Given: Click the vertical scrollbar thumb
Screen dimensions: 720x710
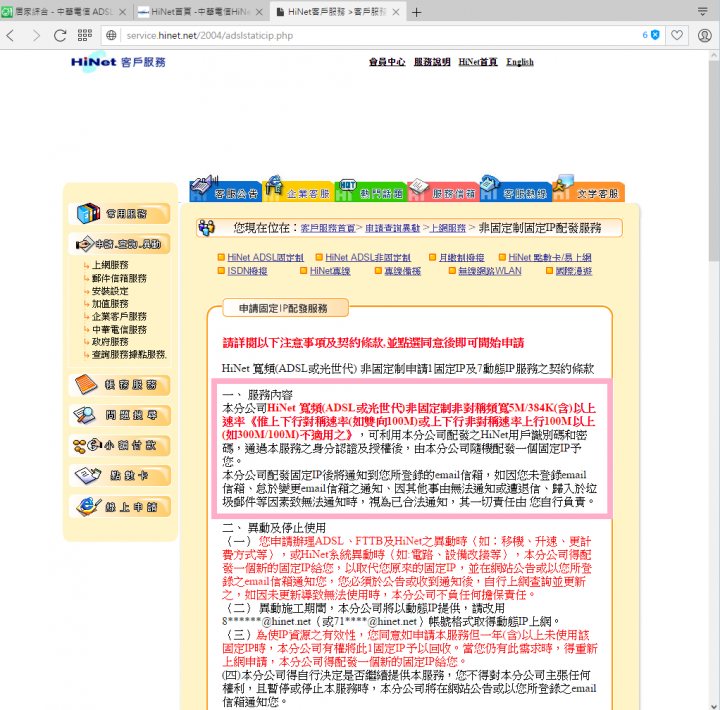Looking at the screenshot, I should [714, 161].
